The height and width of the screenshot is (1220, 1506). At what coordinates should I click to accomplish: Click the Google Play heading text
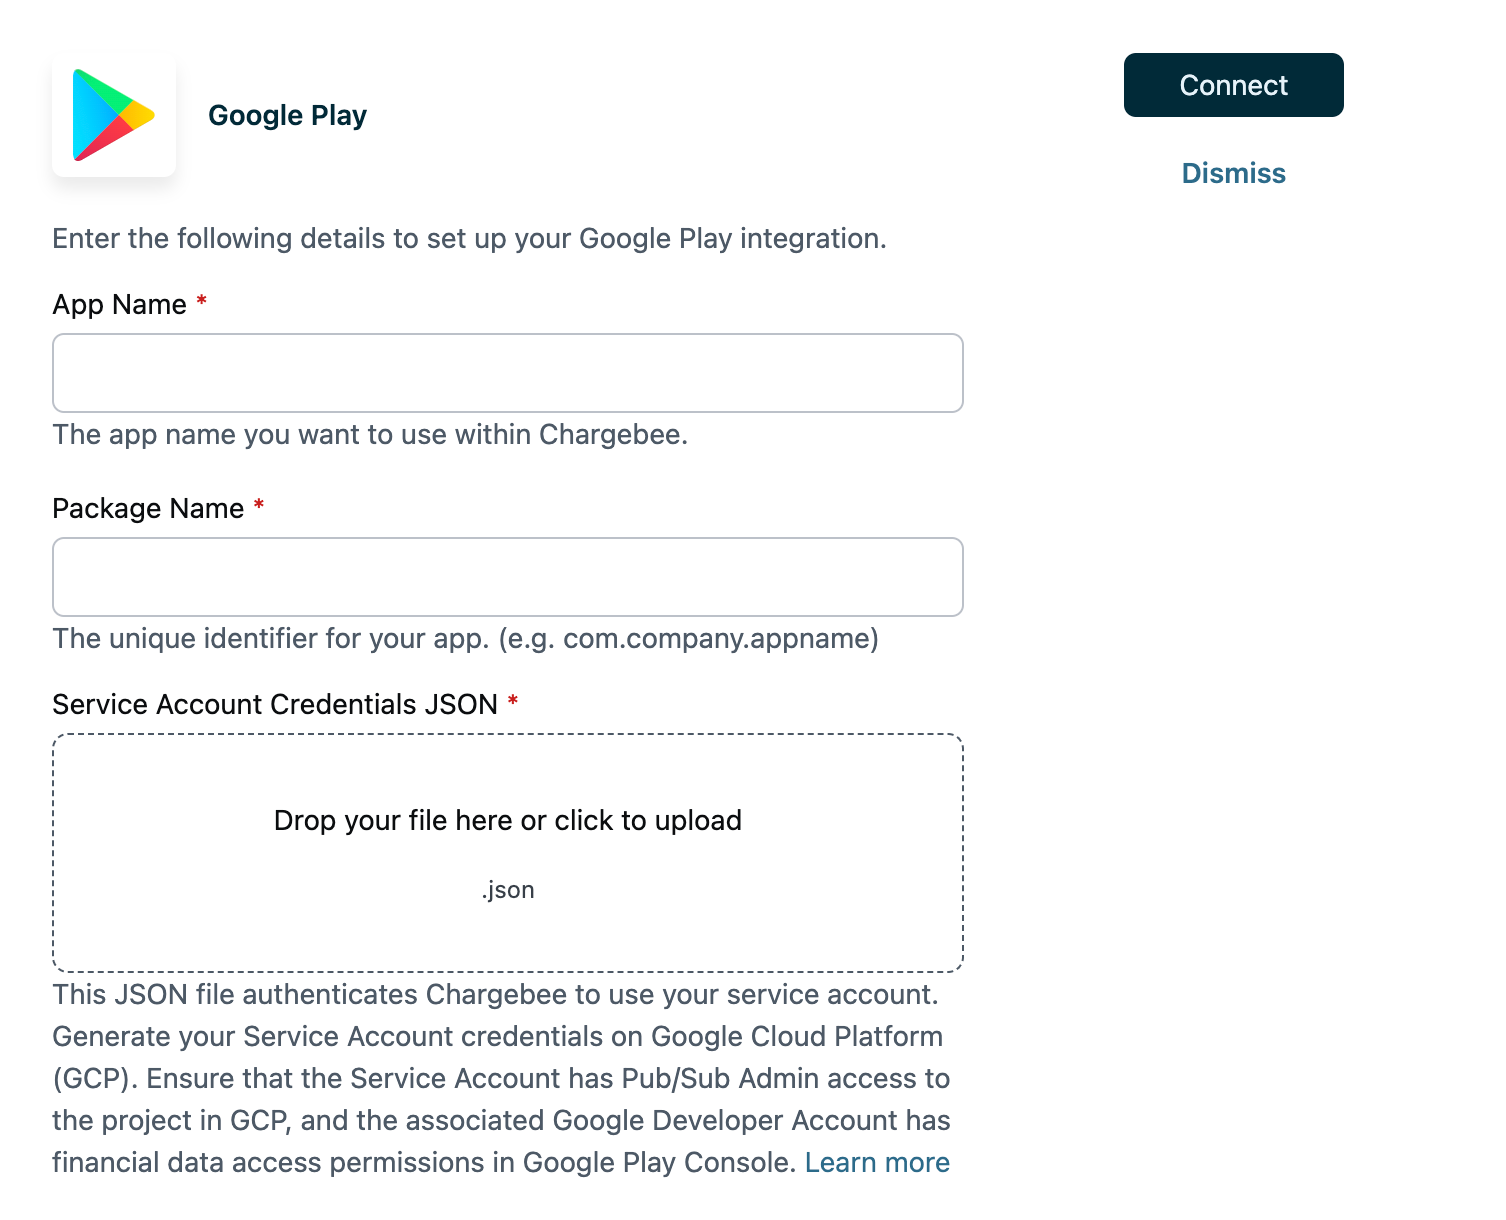coord(287,115)
